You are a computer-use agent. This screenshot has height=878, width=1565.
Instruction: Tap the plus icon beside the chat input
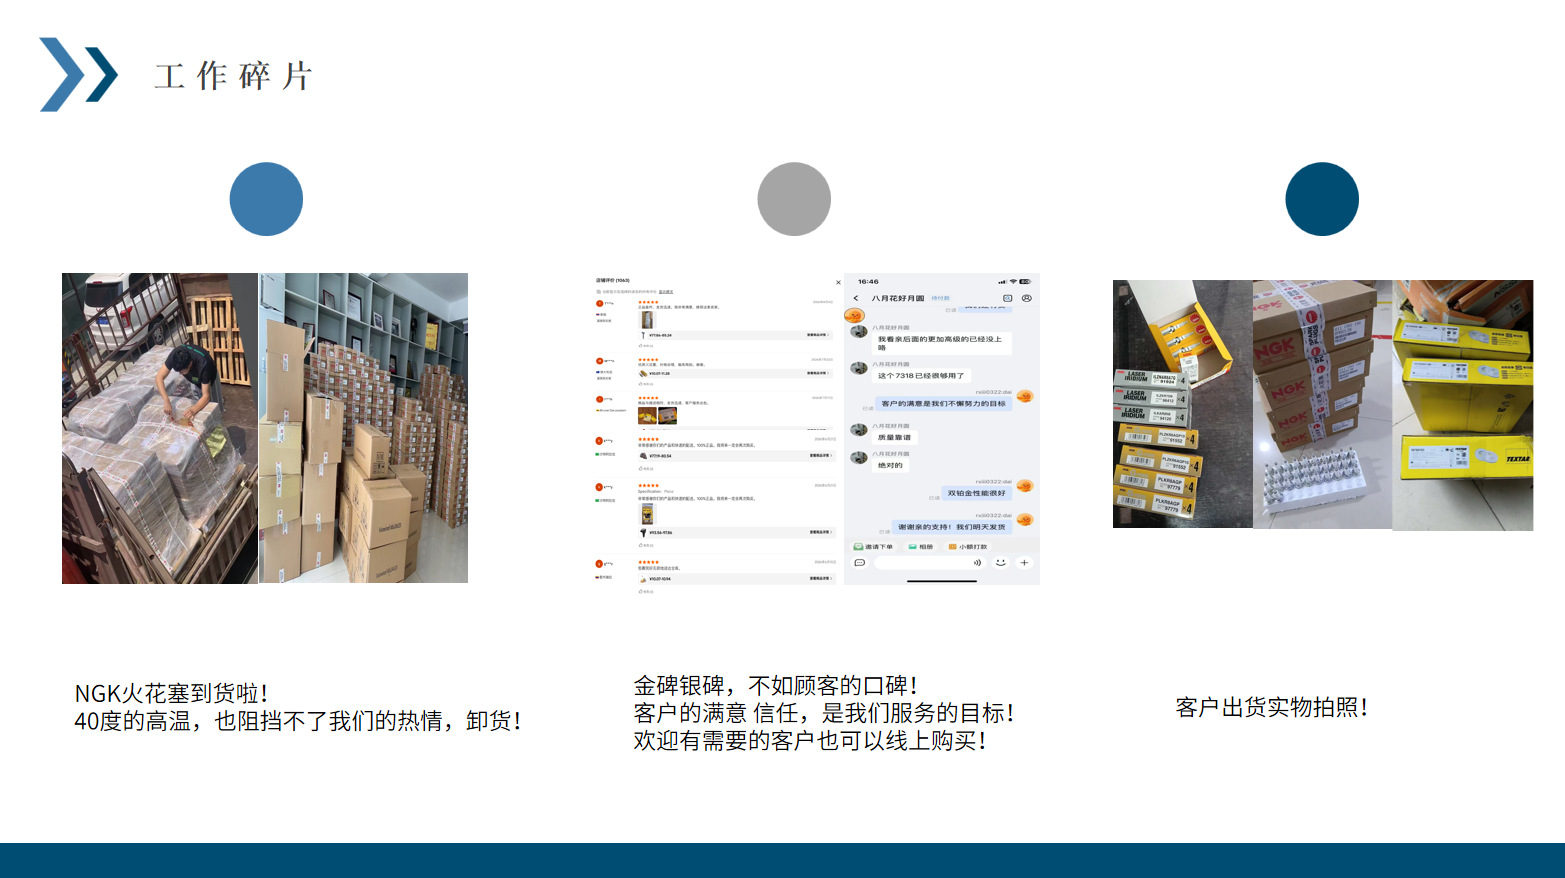click(1024, 563)
